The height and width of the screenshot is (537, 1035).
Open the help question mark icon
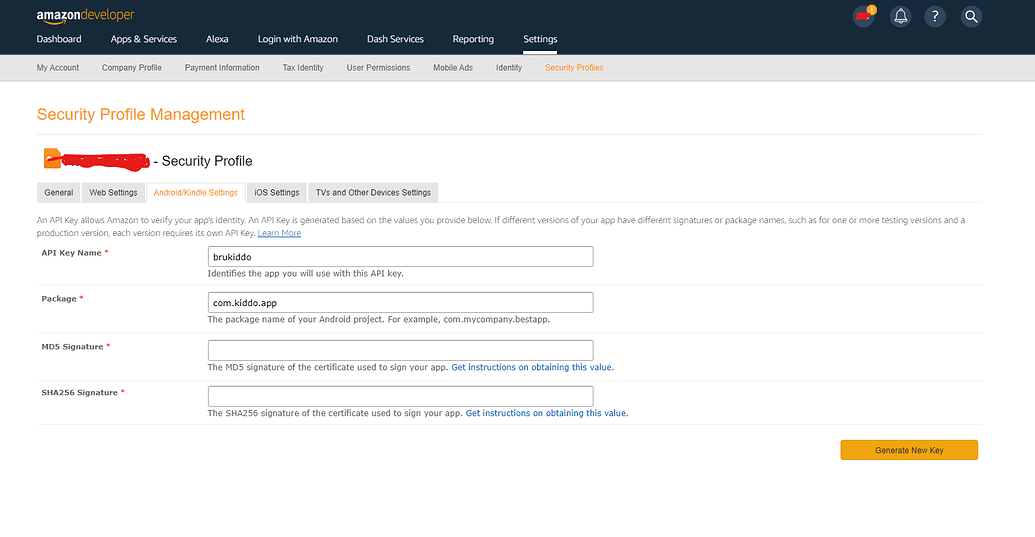(x=935, y=16)
